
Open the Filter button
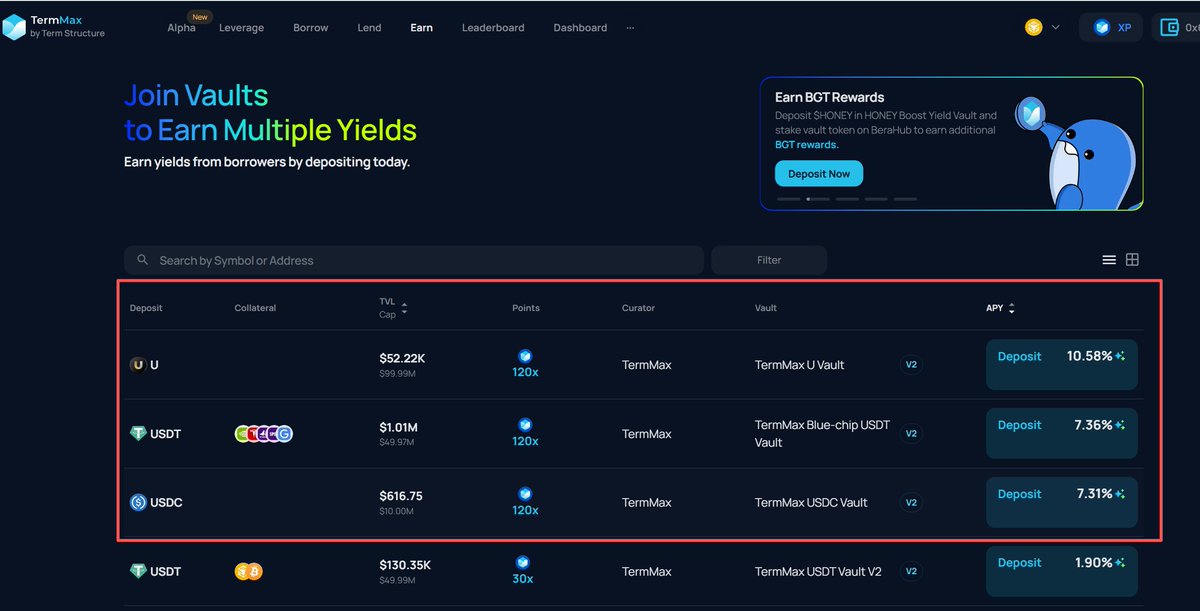point(769,260)
